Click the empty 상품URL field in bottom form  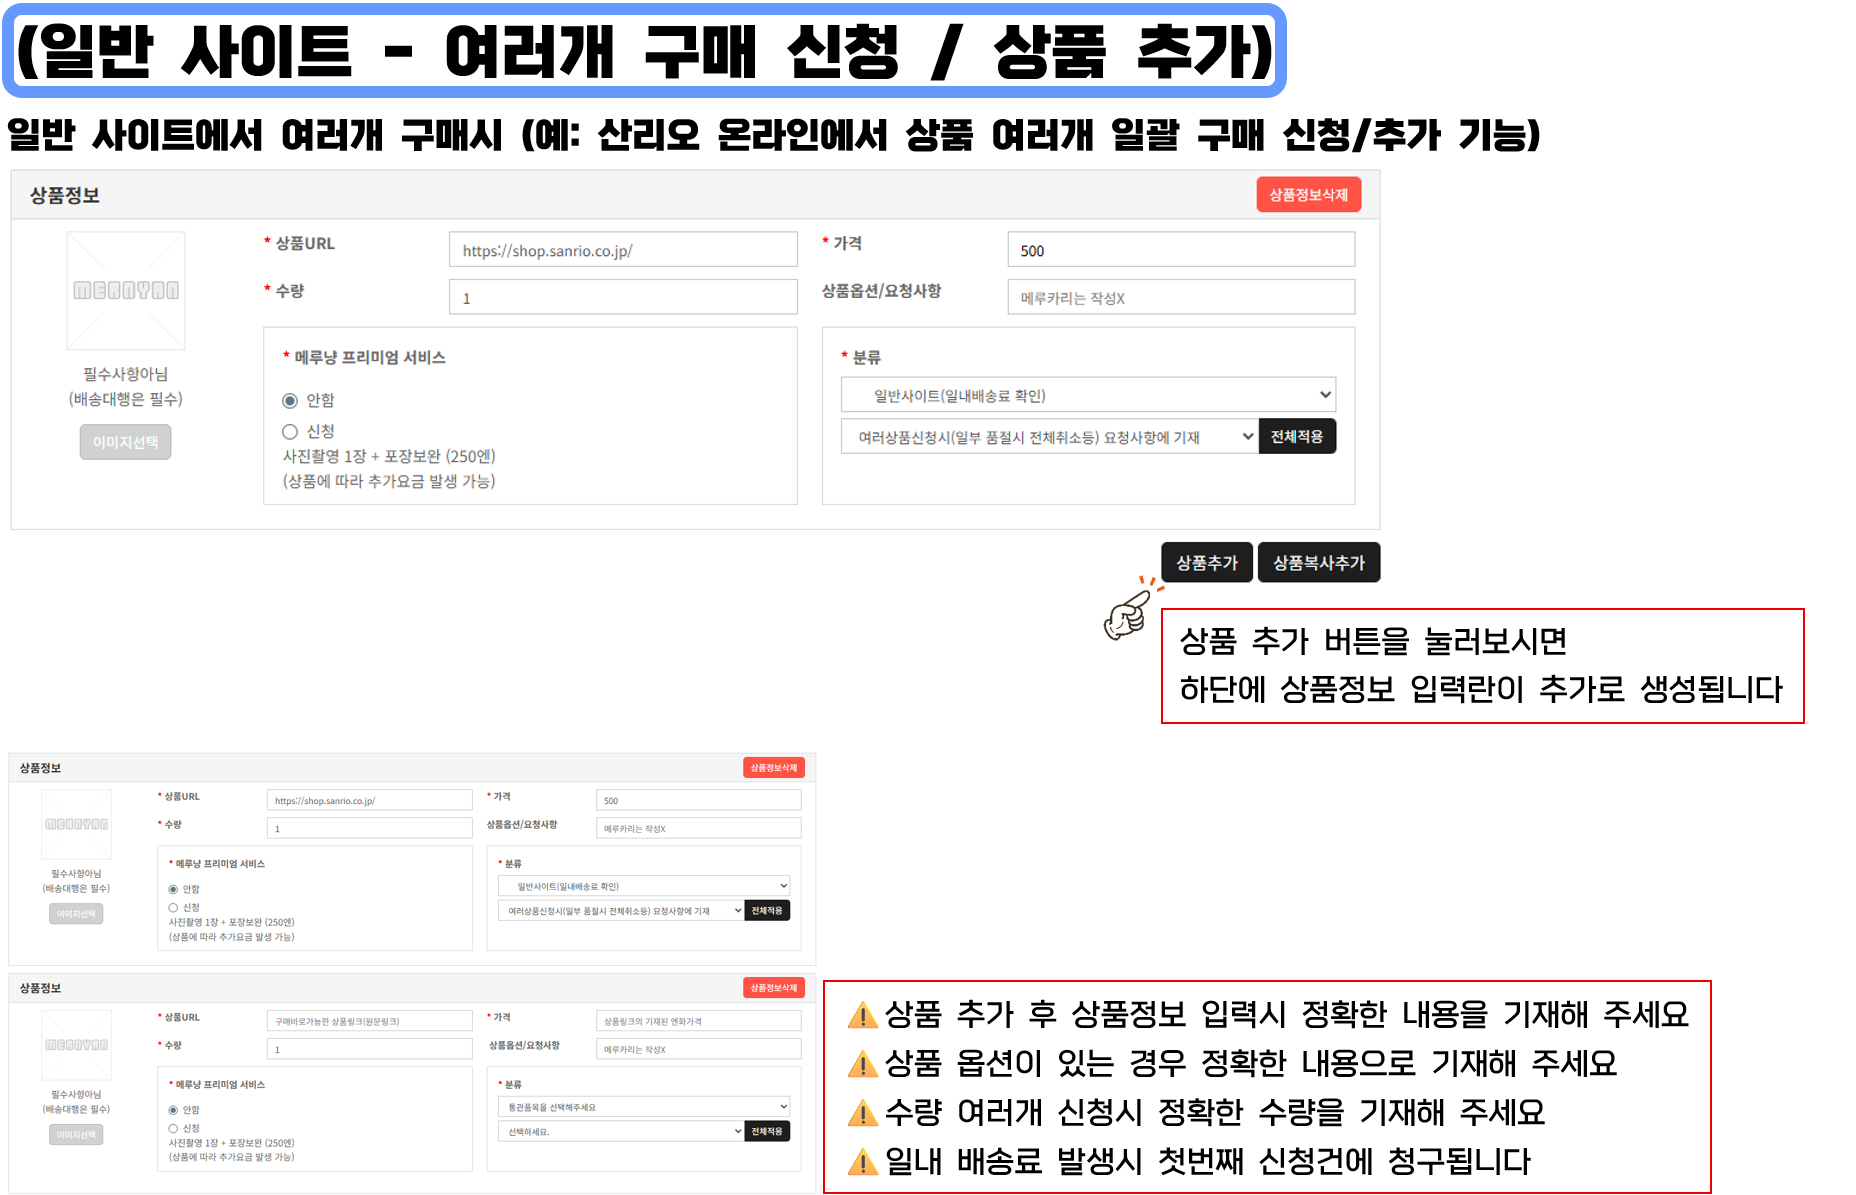point(369,1021)
